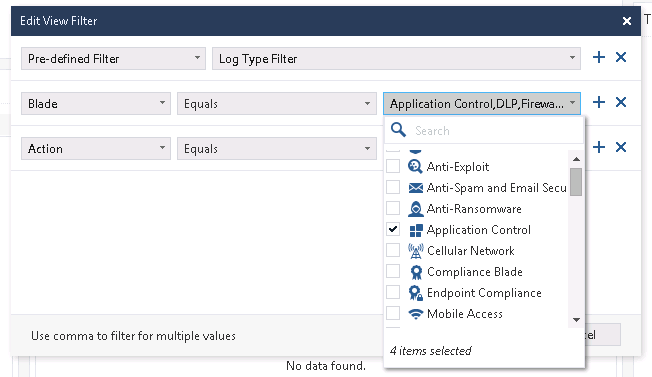Open the Action field dropdown
652x377 pixels.
click(x=96, y=148)
